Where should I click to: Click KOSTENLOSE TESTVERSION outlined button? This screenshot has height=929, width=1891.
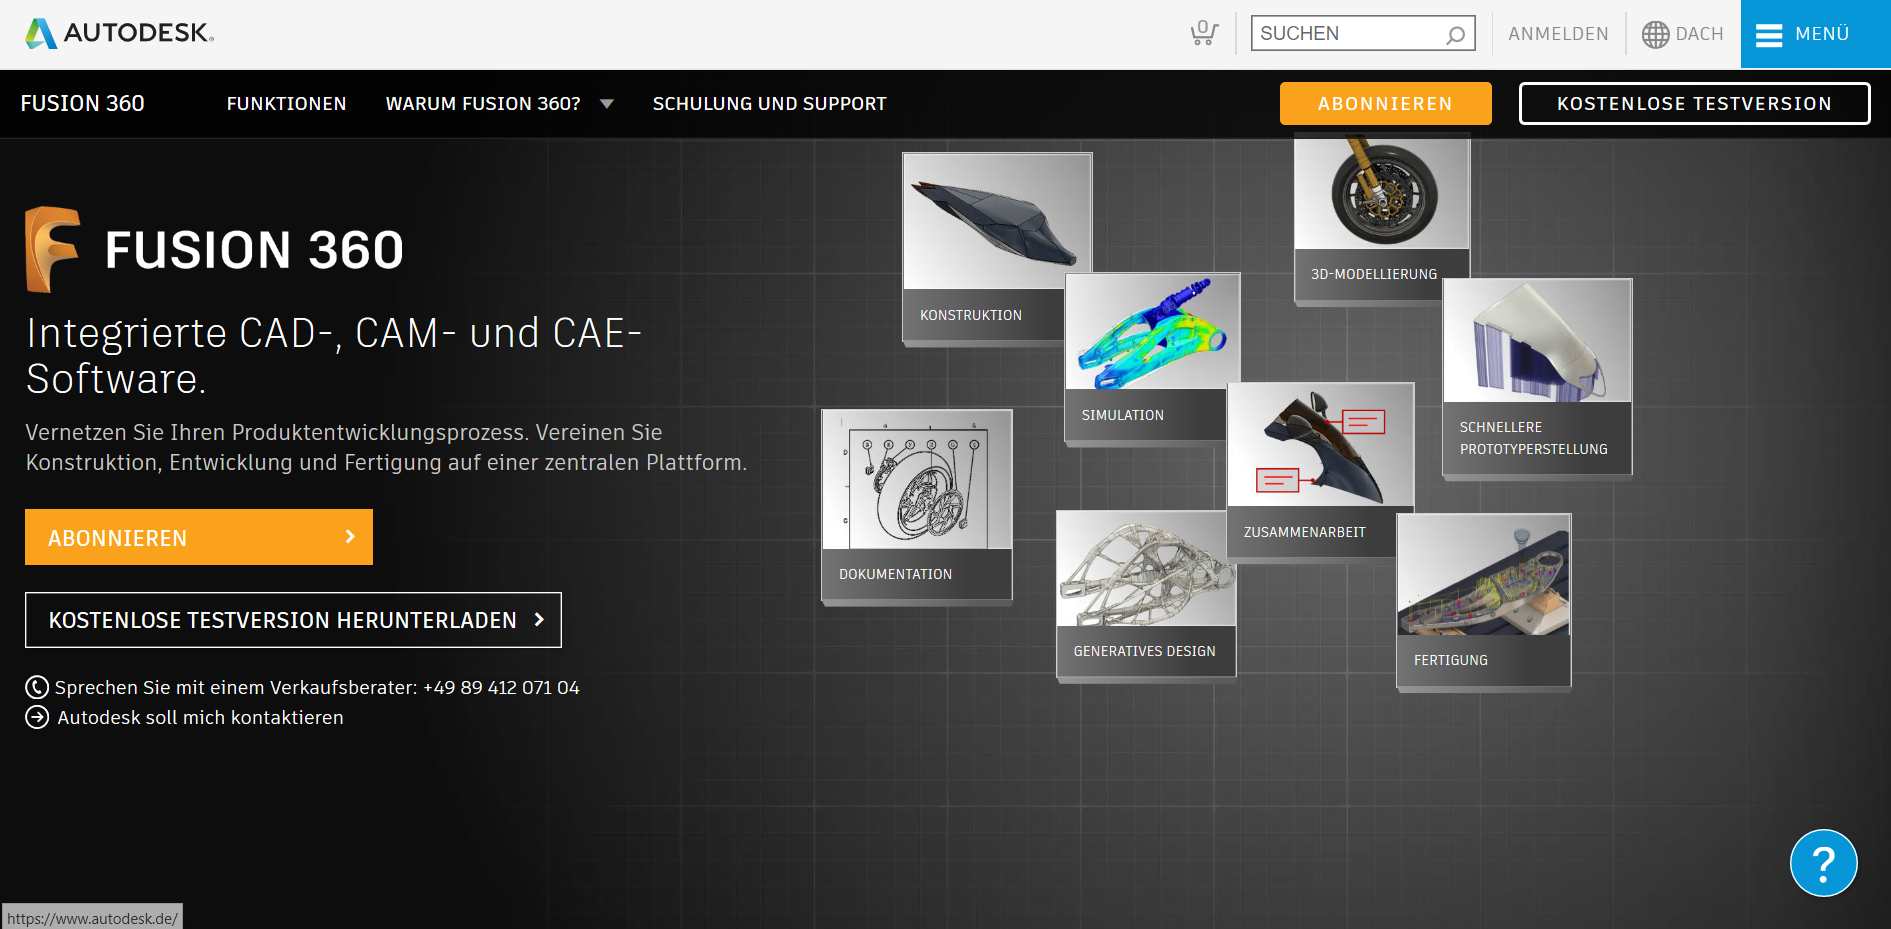(x=1694, y=104)
